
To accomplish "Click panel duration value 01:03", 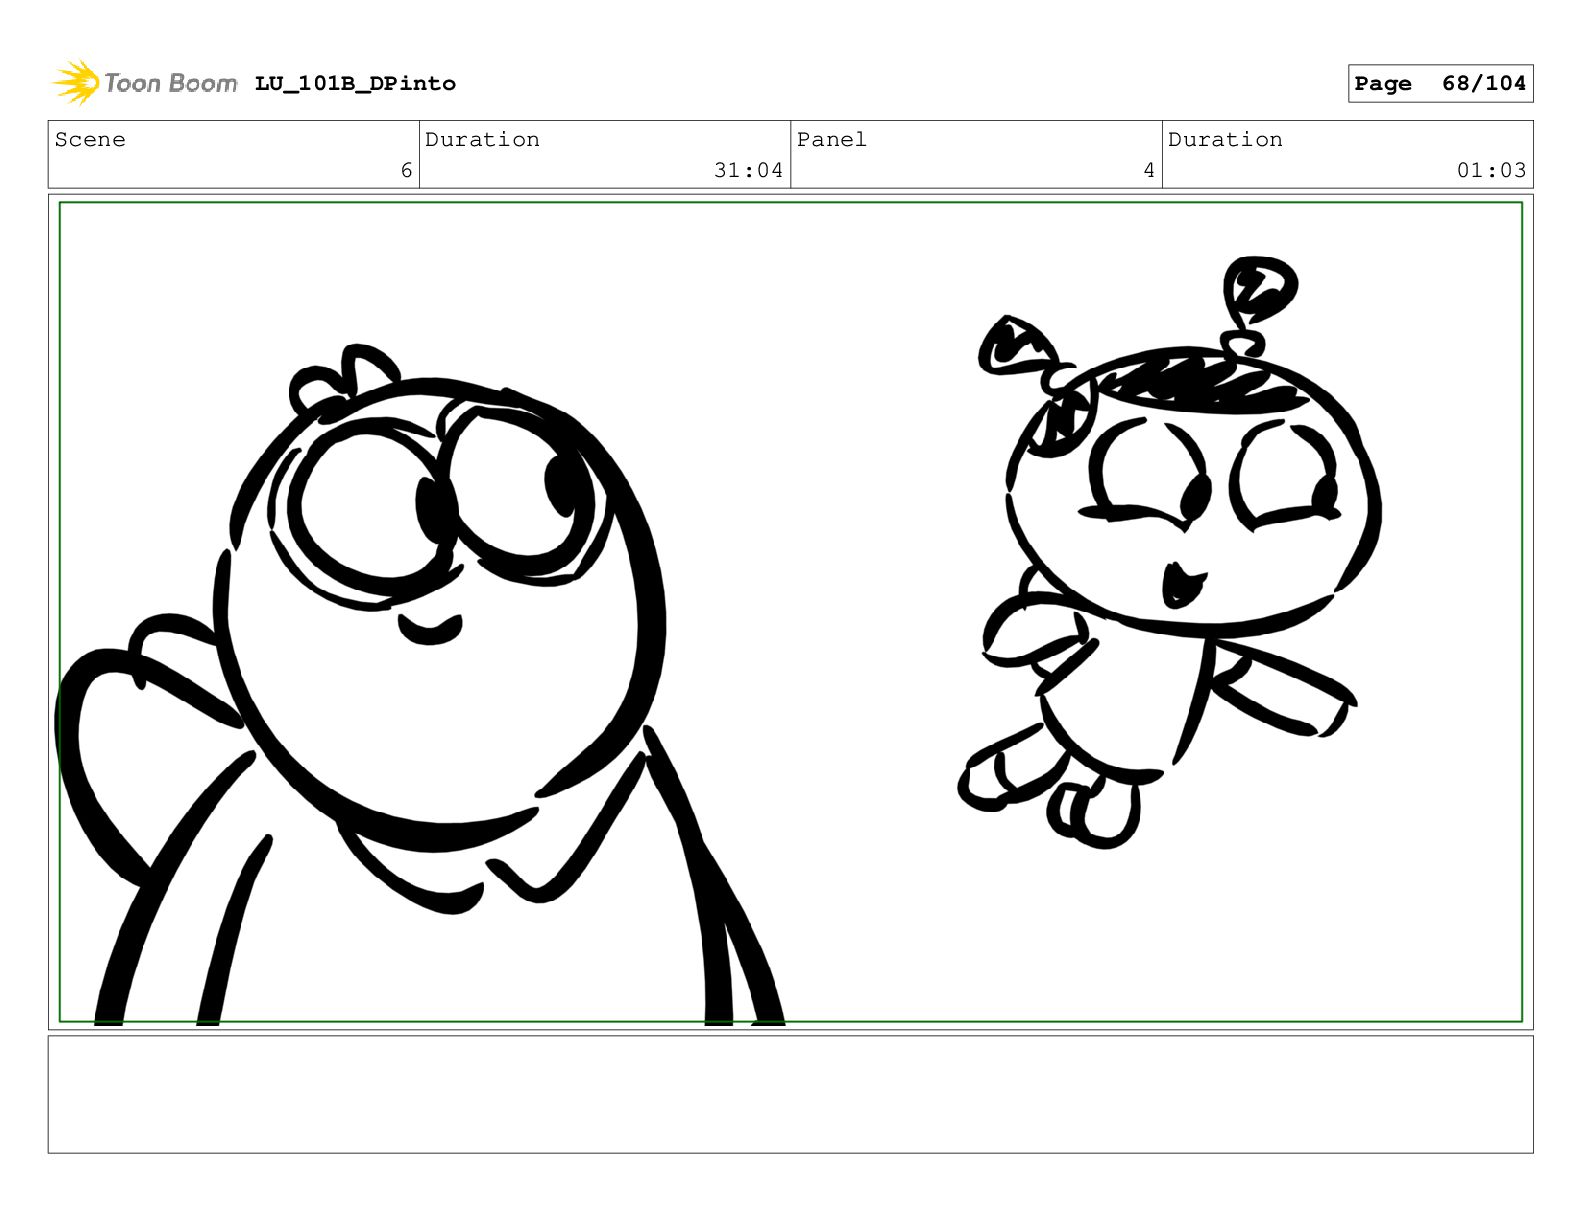I will click(1491, 171).
